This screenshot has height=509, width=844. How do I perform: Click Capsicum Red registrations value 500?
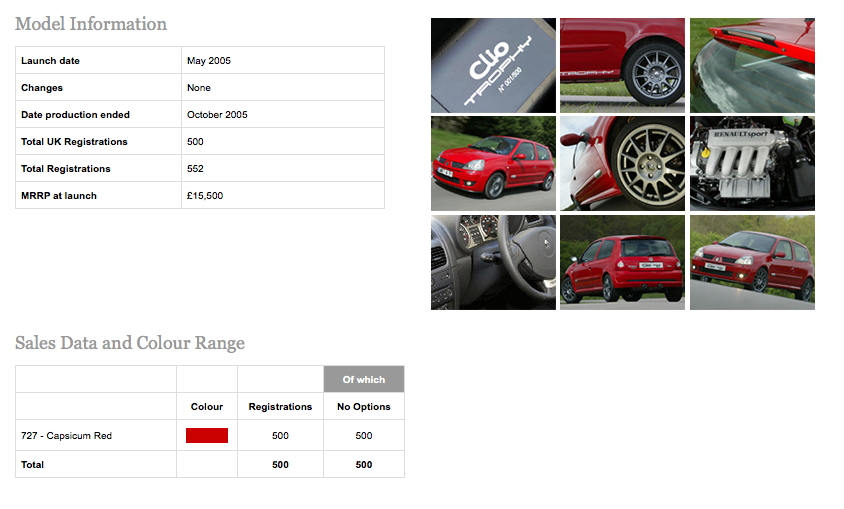[280, 435]
